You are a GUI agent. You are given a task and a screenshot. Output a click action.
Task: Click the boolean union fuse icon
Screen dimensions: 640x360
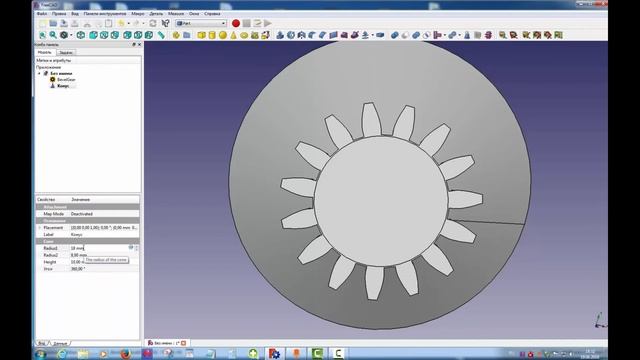416,35
